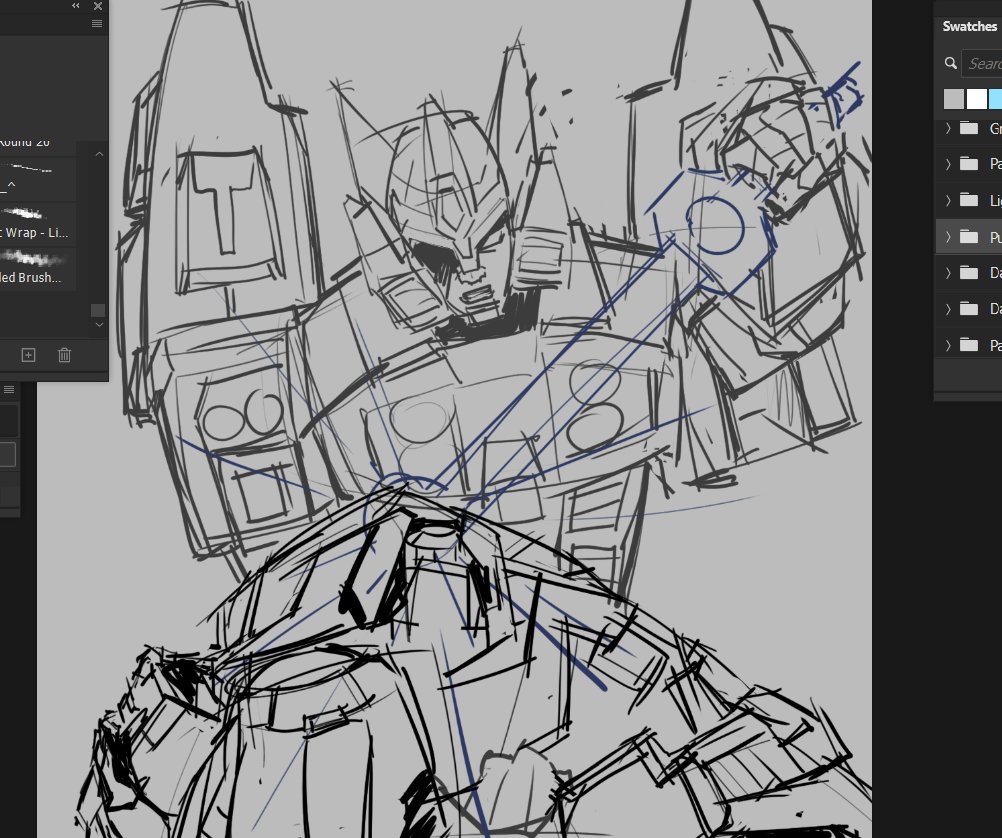1002x838 pixels.
Task: Expand the 'Li' swatch folder chevron
Action: coord(948,201)
